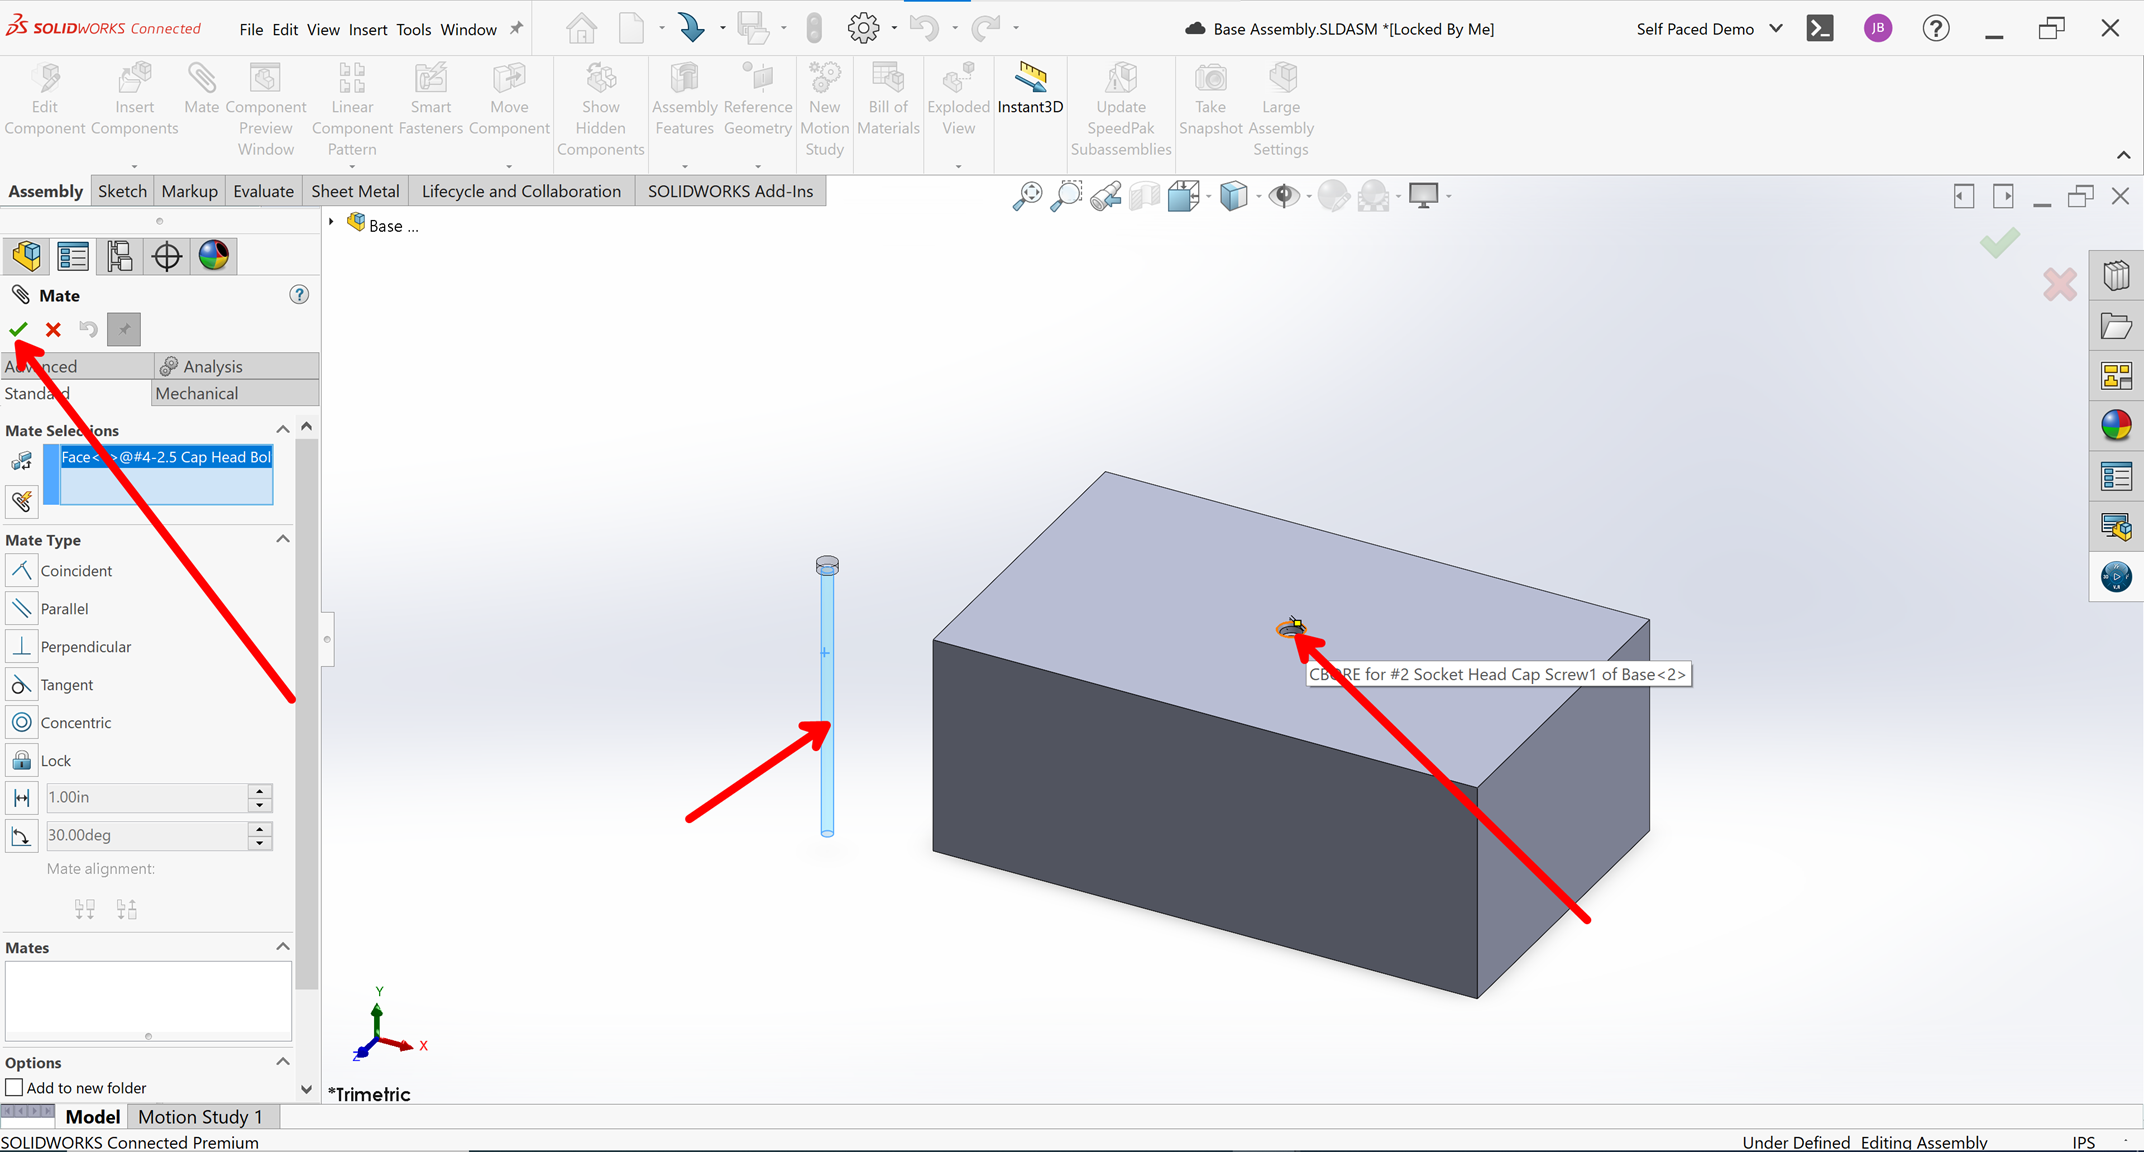Expand the Base assembly tree node
This screenshot has width=2144, height=1152.
tap(331, 222)
